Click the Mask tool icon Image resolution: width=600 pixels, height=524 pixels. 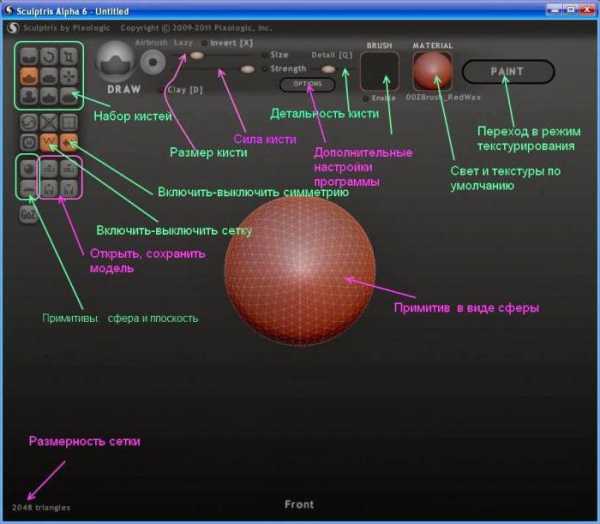point(29,142)
